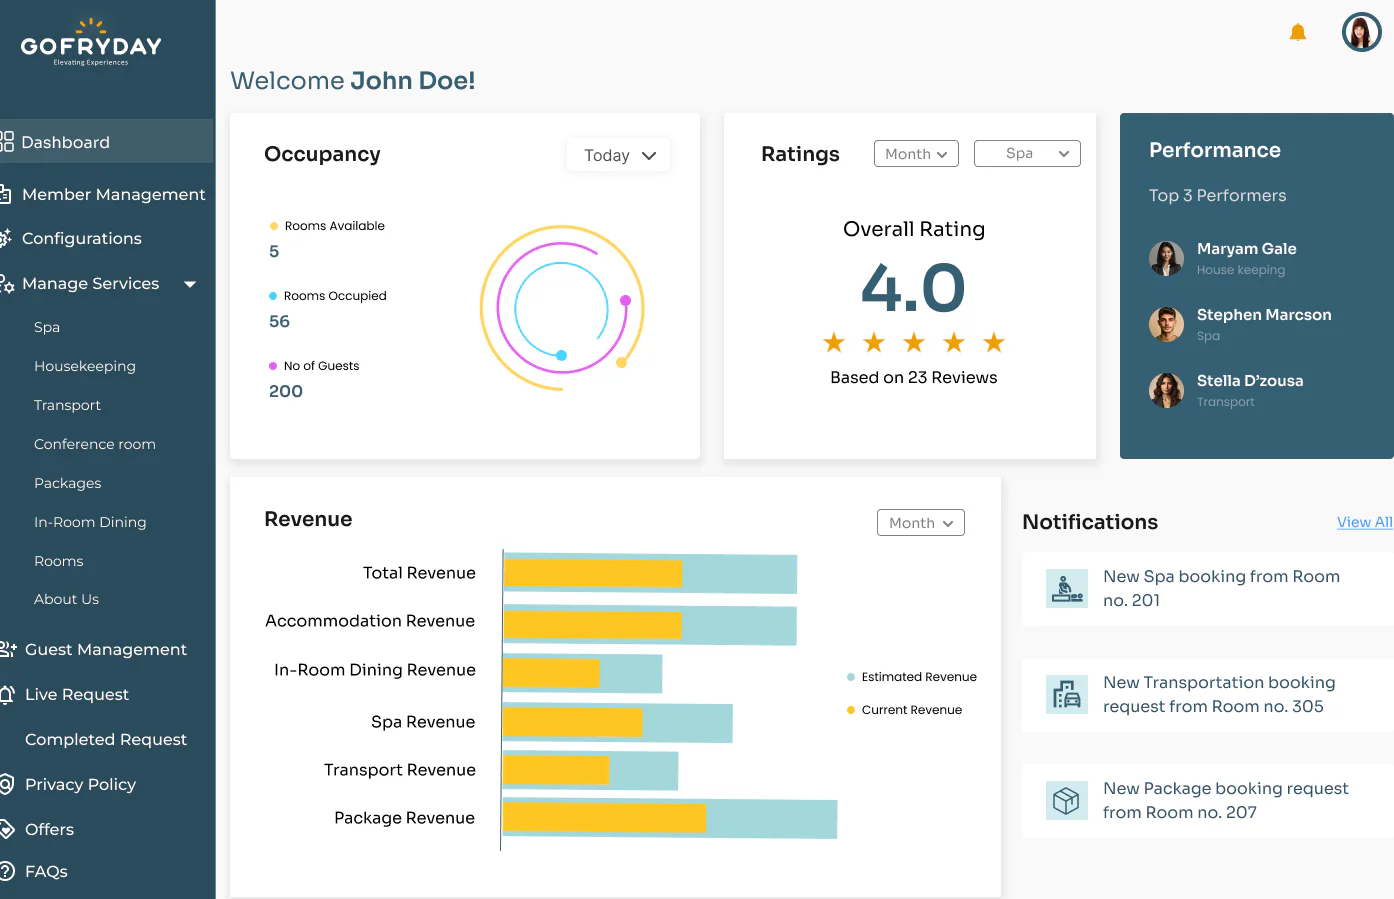This screenshot has height=899, width=1394.
Task: Select the Conference room submenu item
Action: pos(95,444)
